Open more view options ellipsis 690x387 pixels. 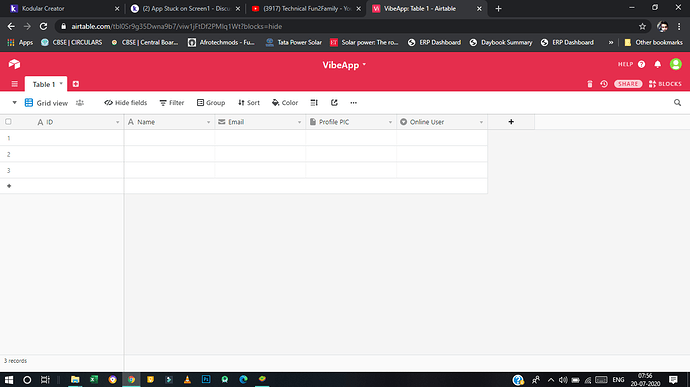click(353, 103)
